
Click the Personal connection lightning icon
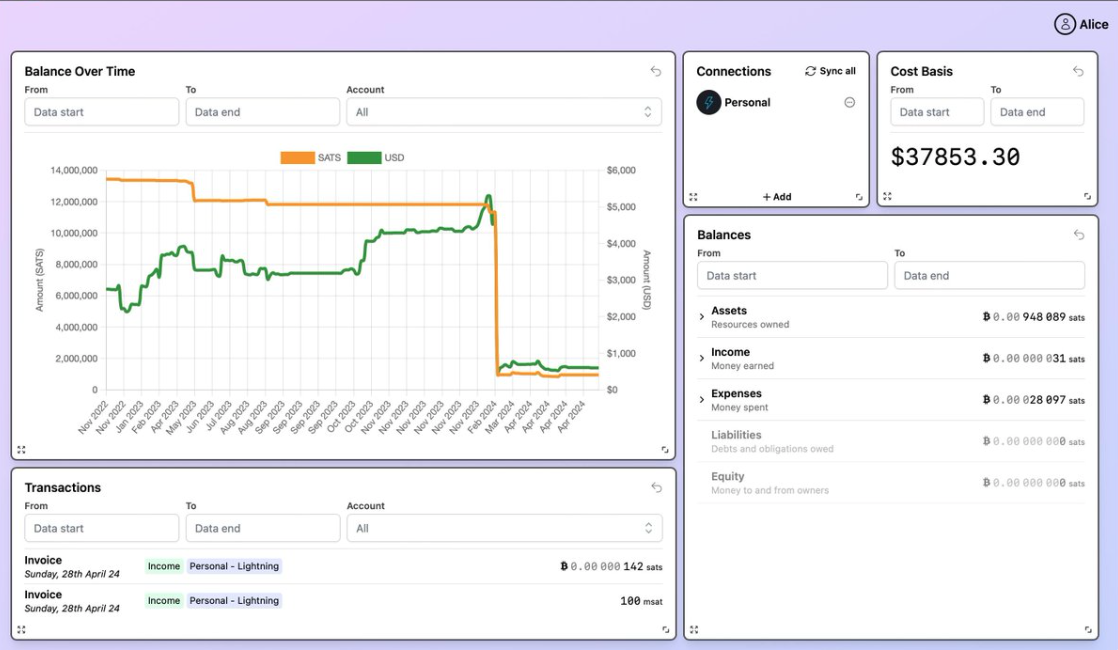[x=709, y=103]
